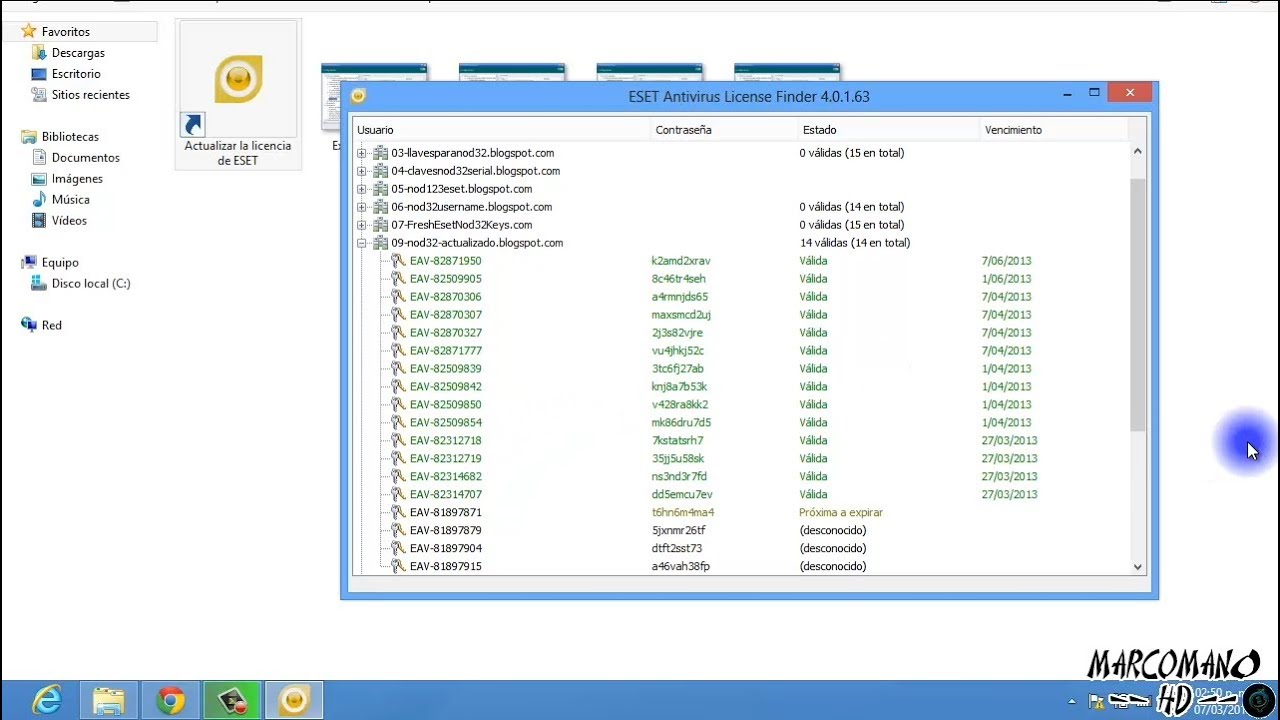The image size is (1280, 720).
Task: Open Google Chrome from the taskbar
Action: pos(170,701)
